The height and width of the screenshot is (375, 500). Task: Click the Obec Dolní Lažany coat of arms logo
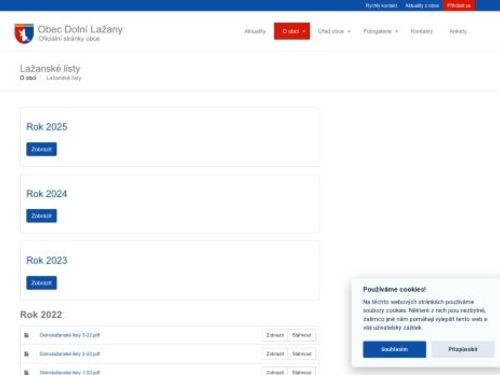pyautogui.click(x=24, y=33)
